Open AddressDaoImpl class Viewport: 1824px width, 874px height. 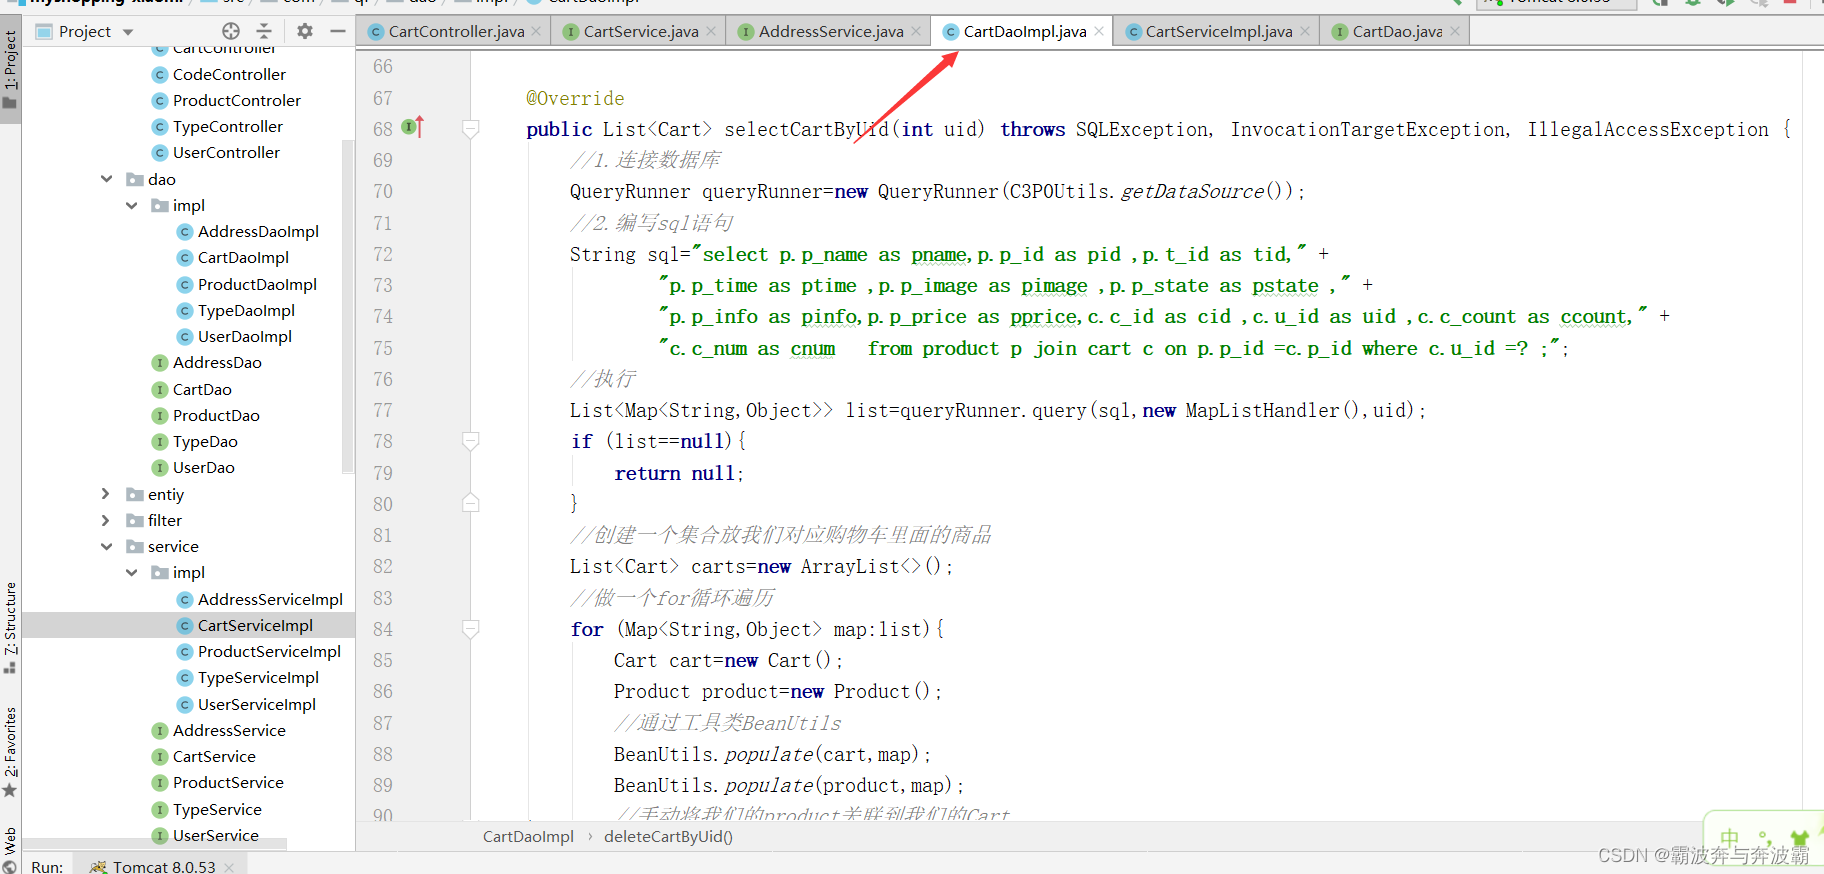tap(258, 231)
